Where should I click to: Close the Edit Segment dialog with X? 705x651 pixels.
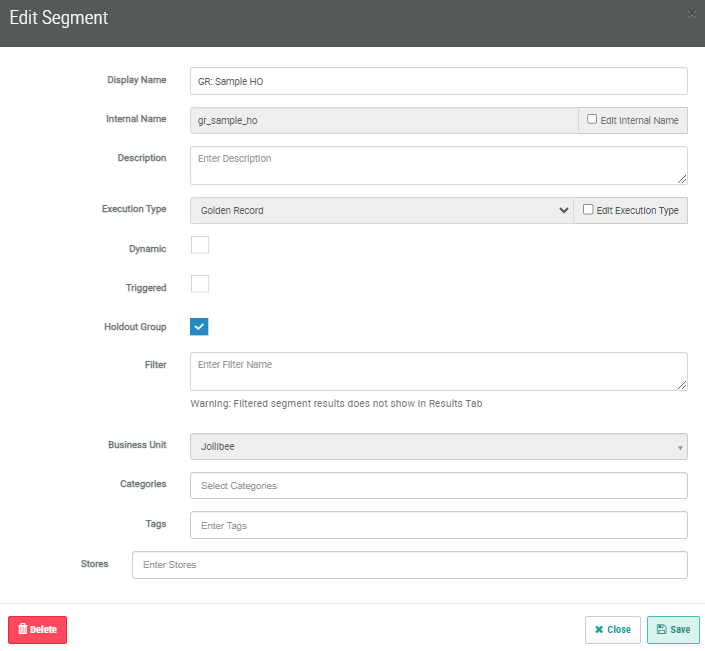(692, 14)
